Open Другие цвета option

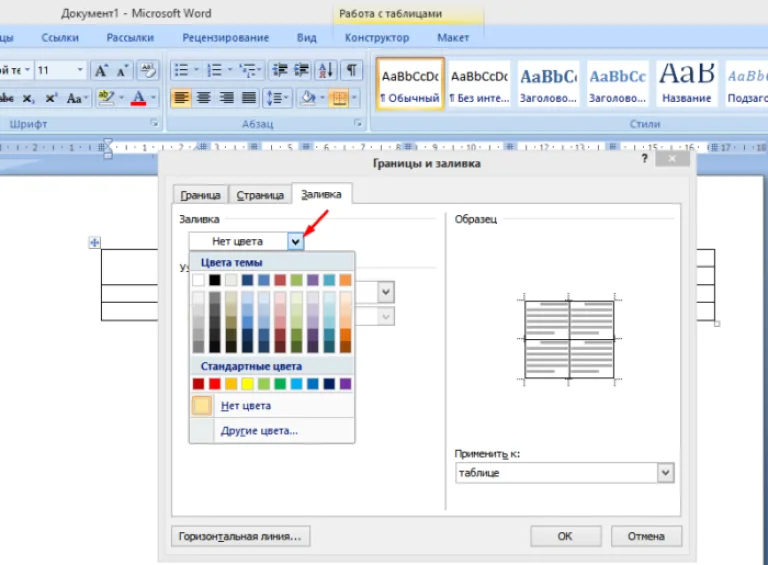pyautogui.click(x=272, y=431)
